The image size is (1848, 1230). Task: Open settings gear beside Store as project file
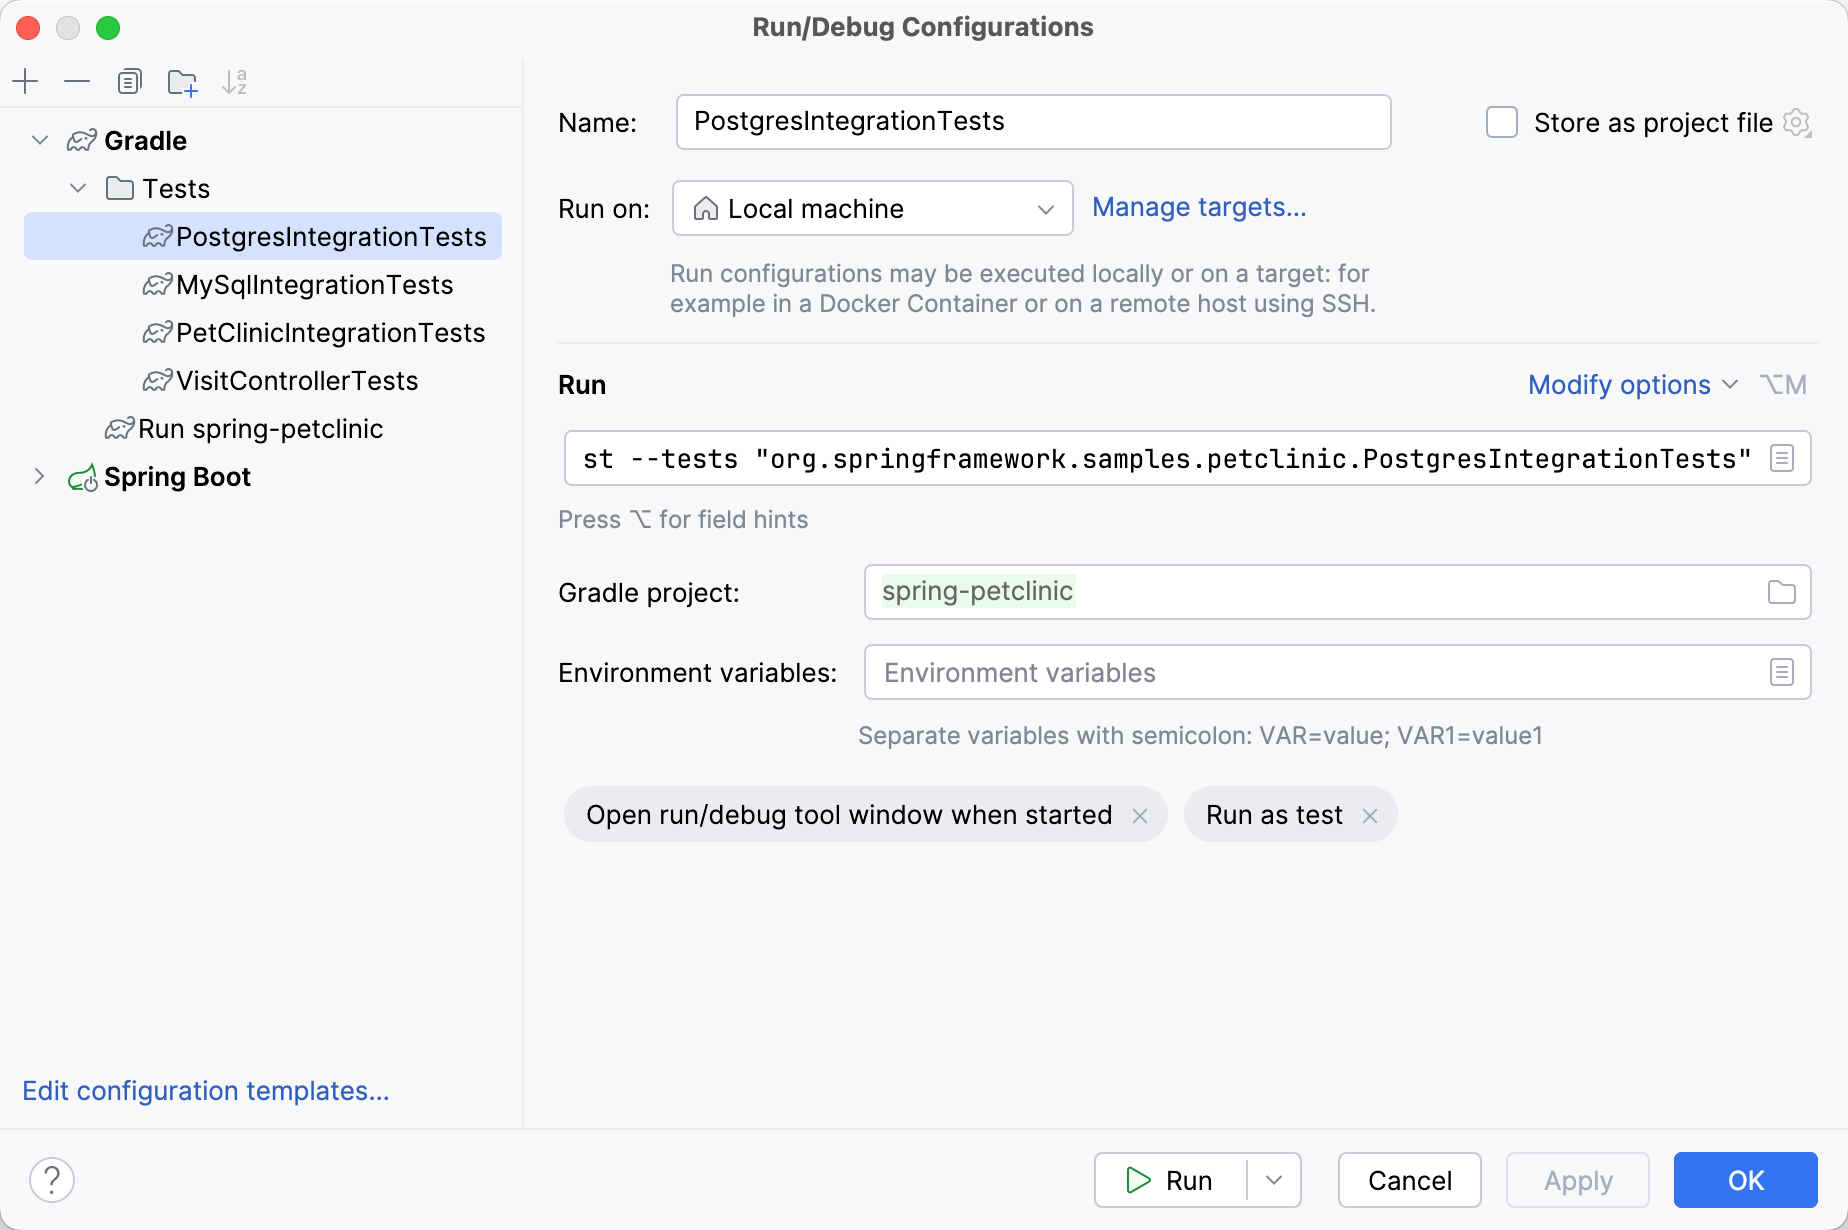[1798, 122]
